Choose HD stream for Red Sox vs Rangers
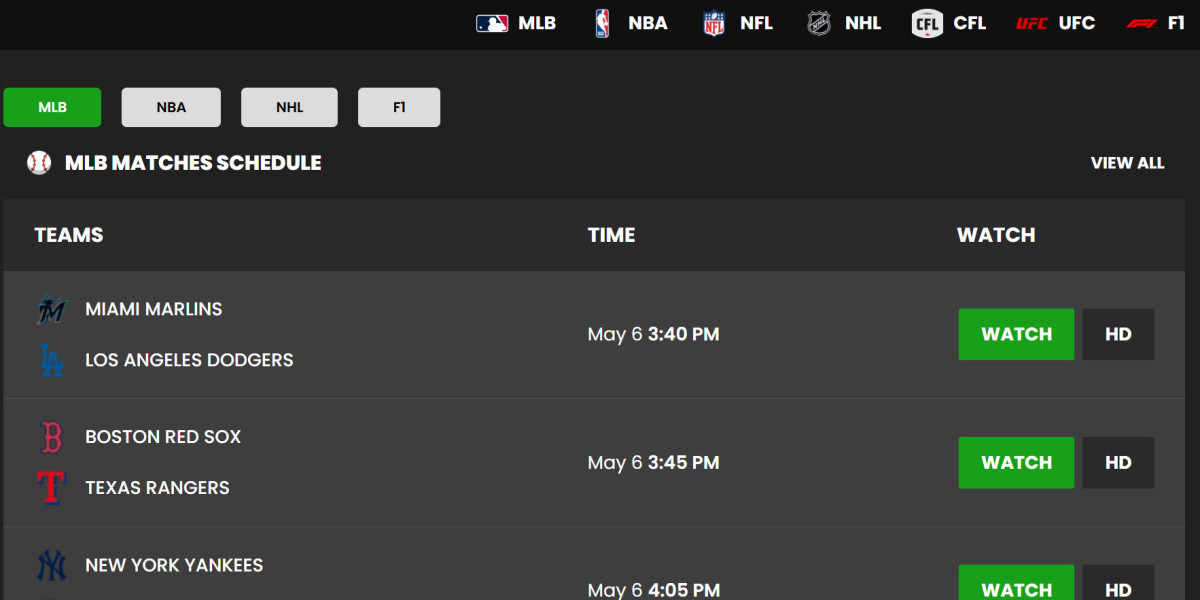Screen dimensions: 1200x600 tap(1118, 463)
